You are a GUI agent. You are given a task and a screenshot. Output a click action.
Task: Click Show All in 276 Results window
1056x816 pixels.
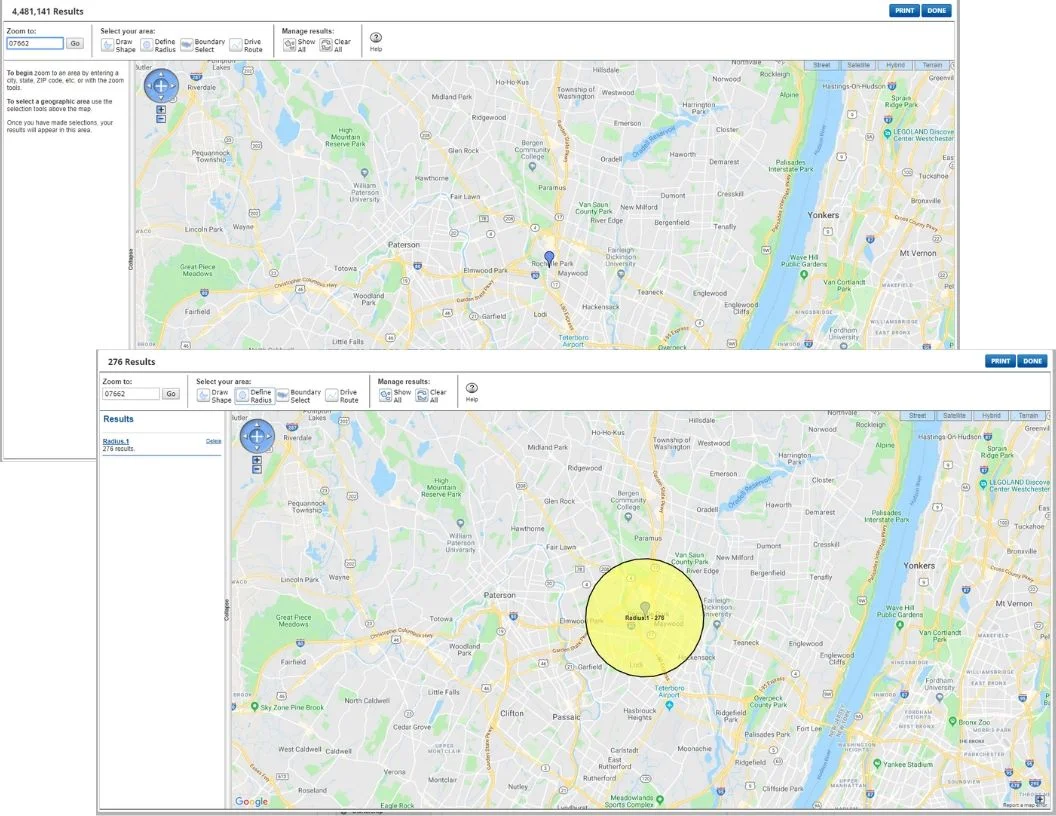click(x=395, y=396)
